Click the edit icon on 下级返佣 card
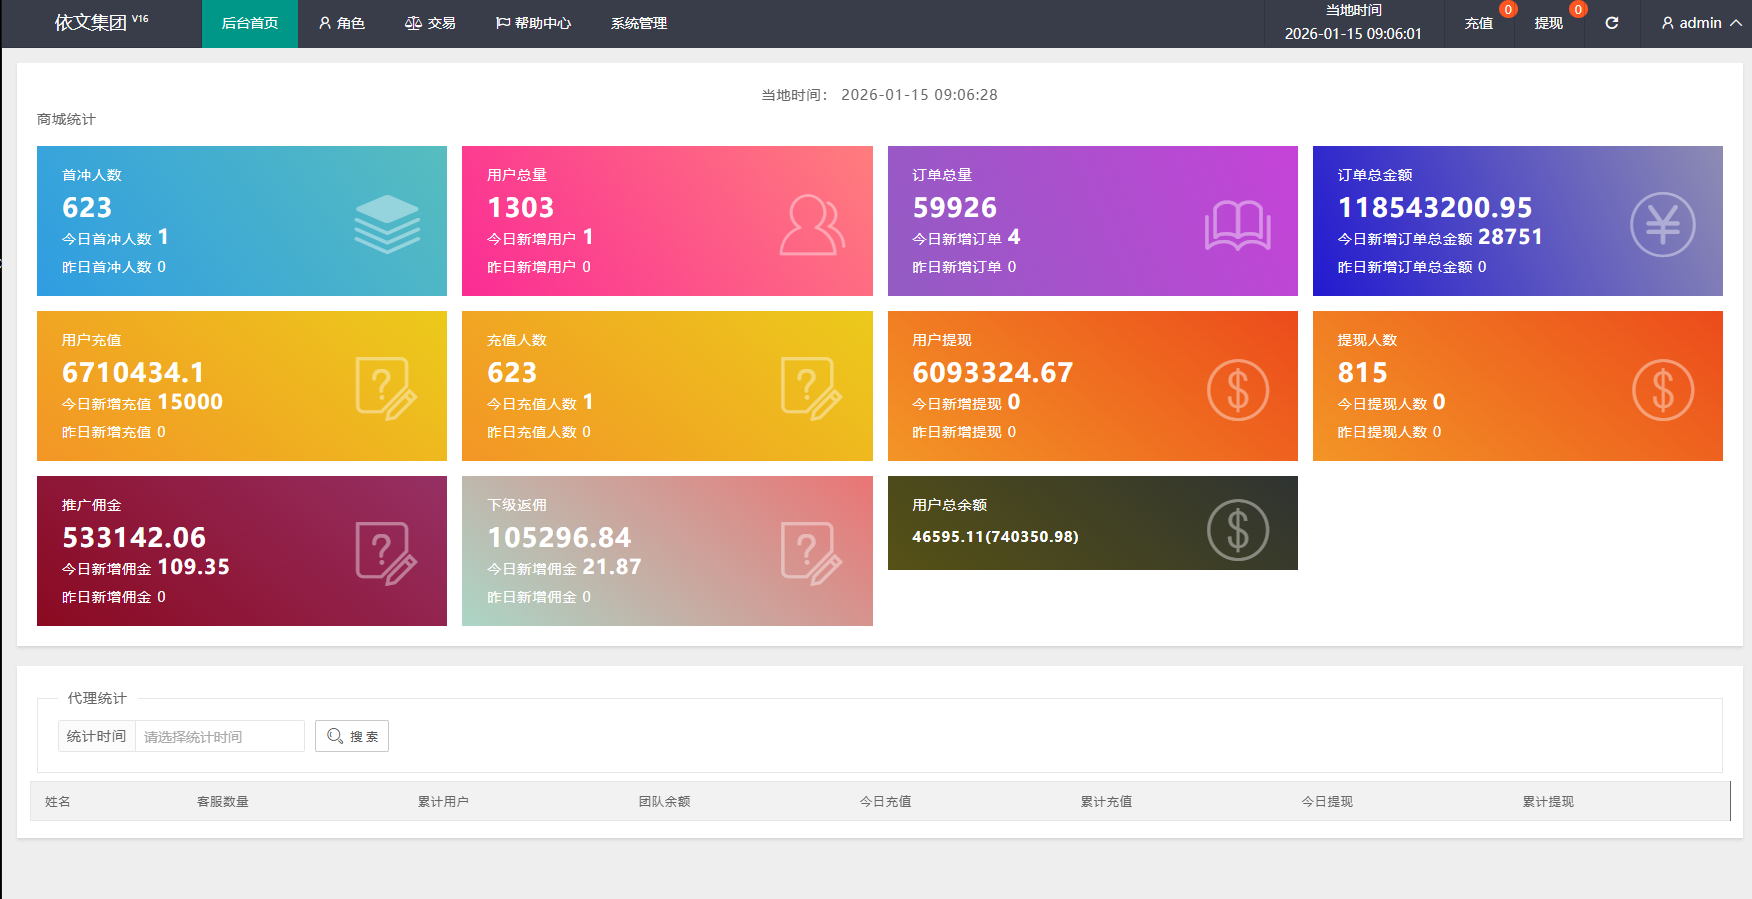 coord(811,554)
